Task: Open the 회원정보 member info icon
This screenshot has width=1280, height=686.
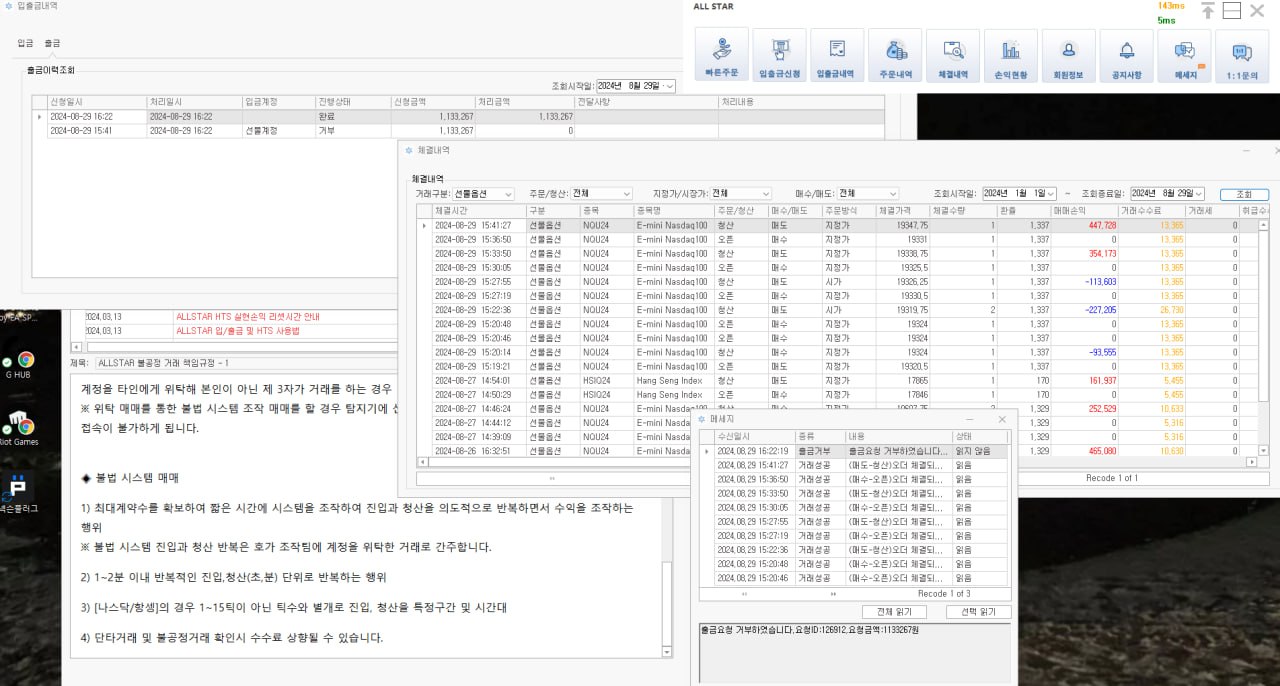Action: click(x=1068, y=55)
